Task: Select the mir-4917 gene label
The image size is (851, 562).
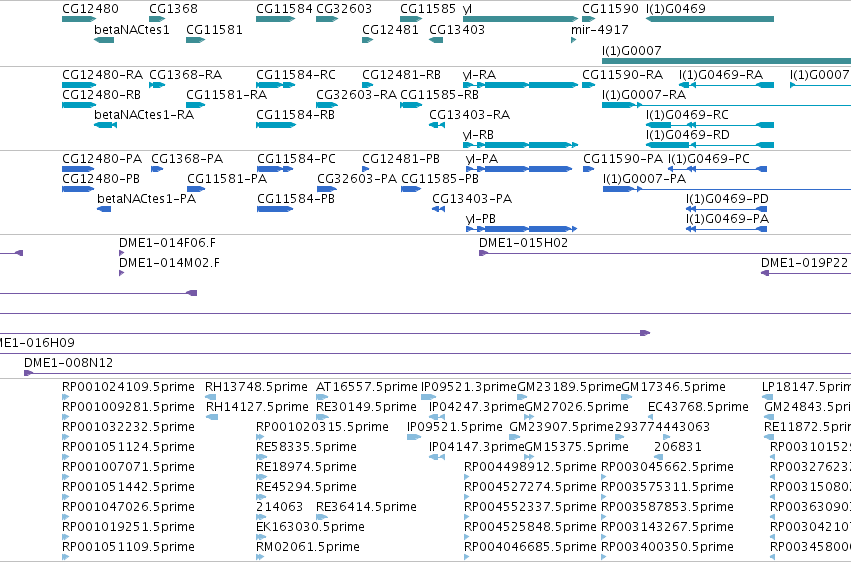Action: [599, 29]
